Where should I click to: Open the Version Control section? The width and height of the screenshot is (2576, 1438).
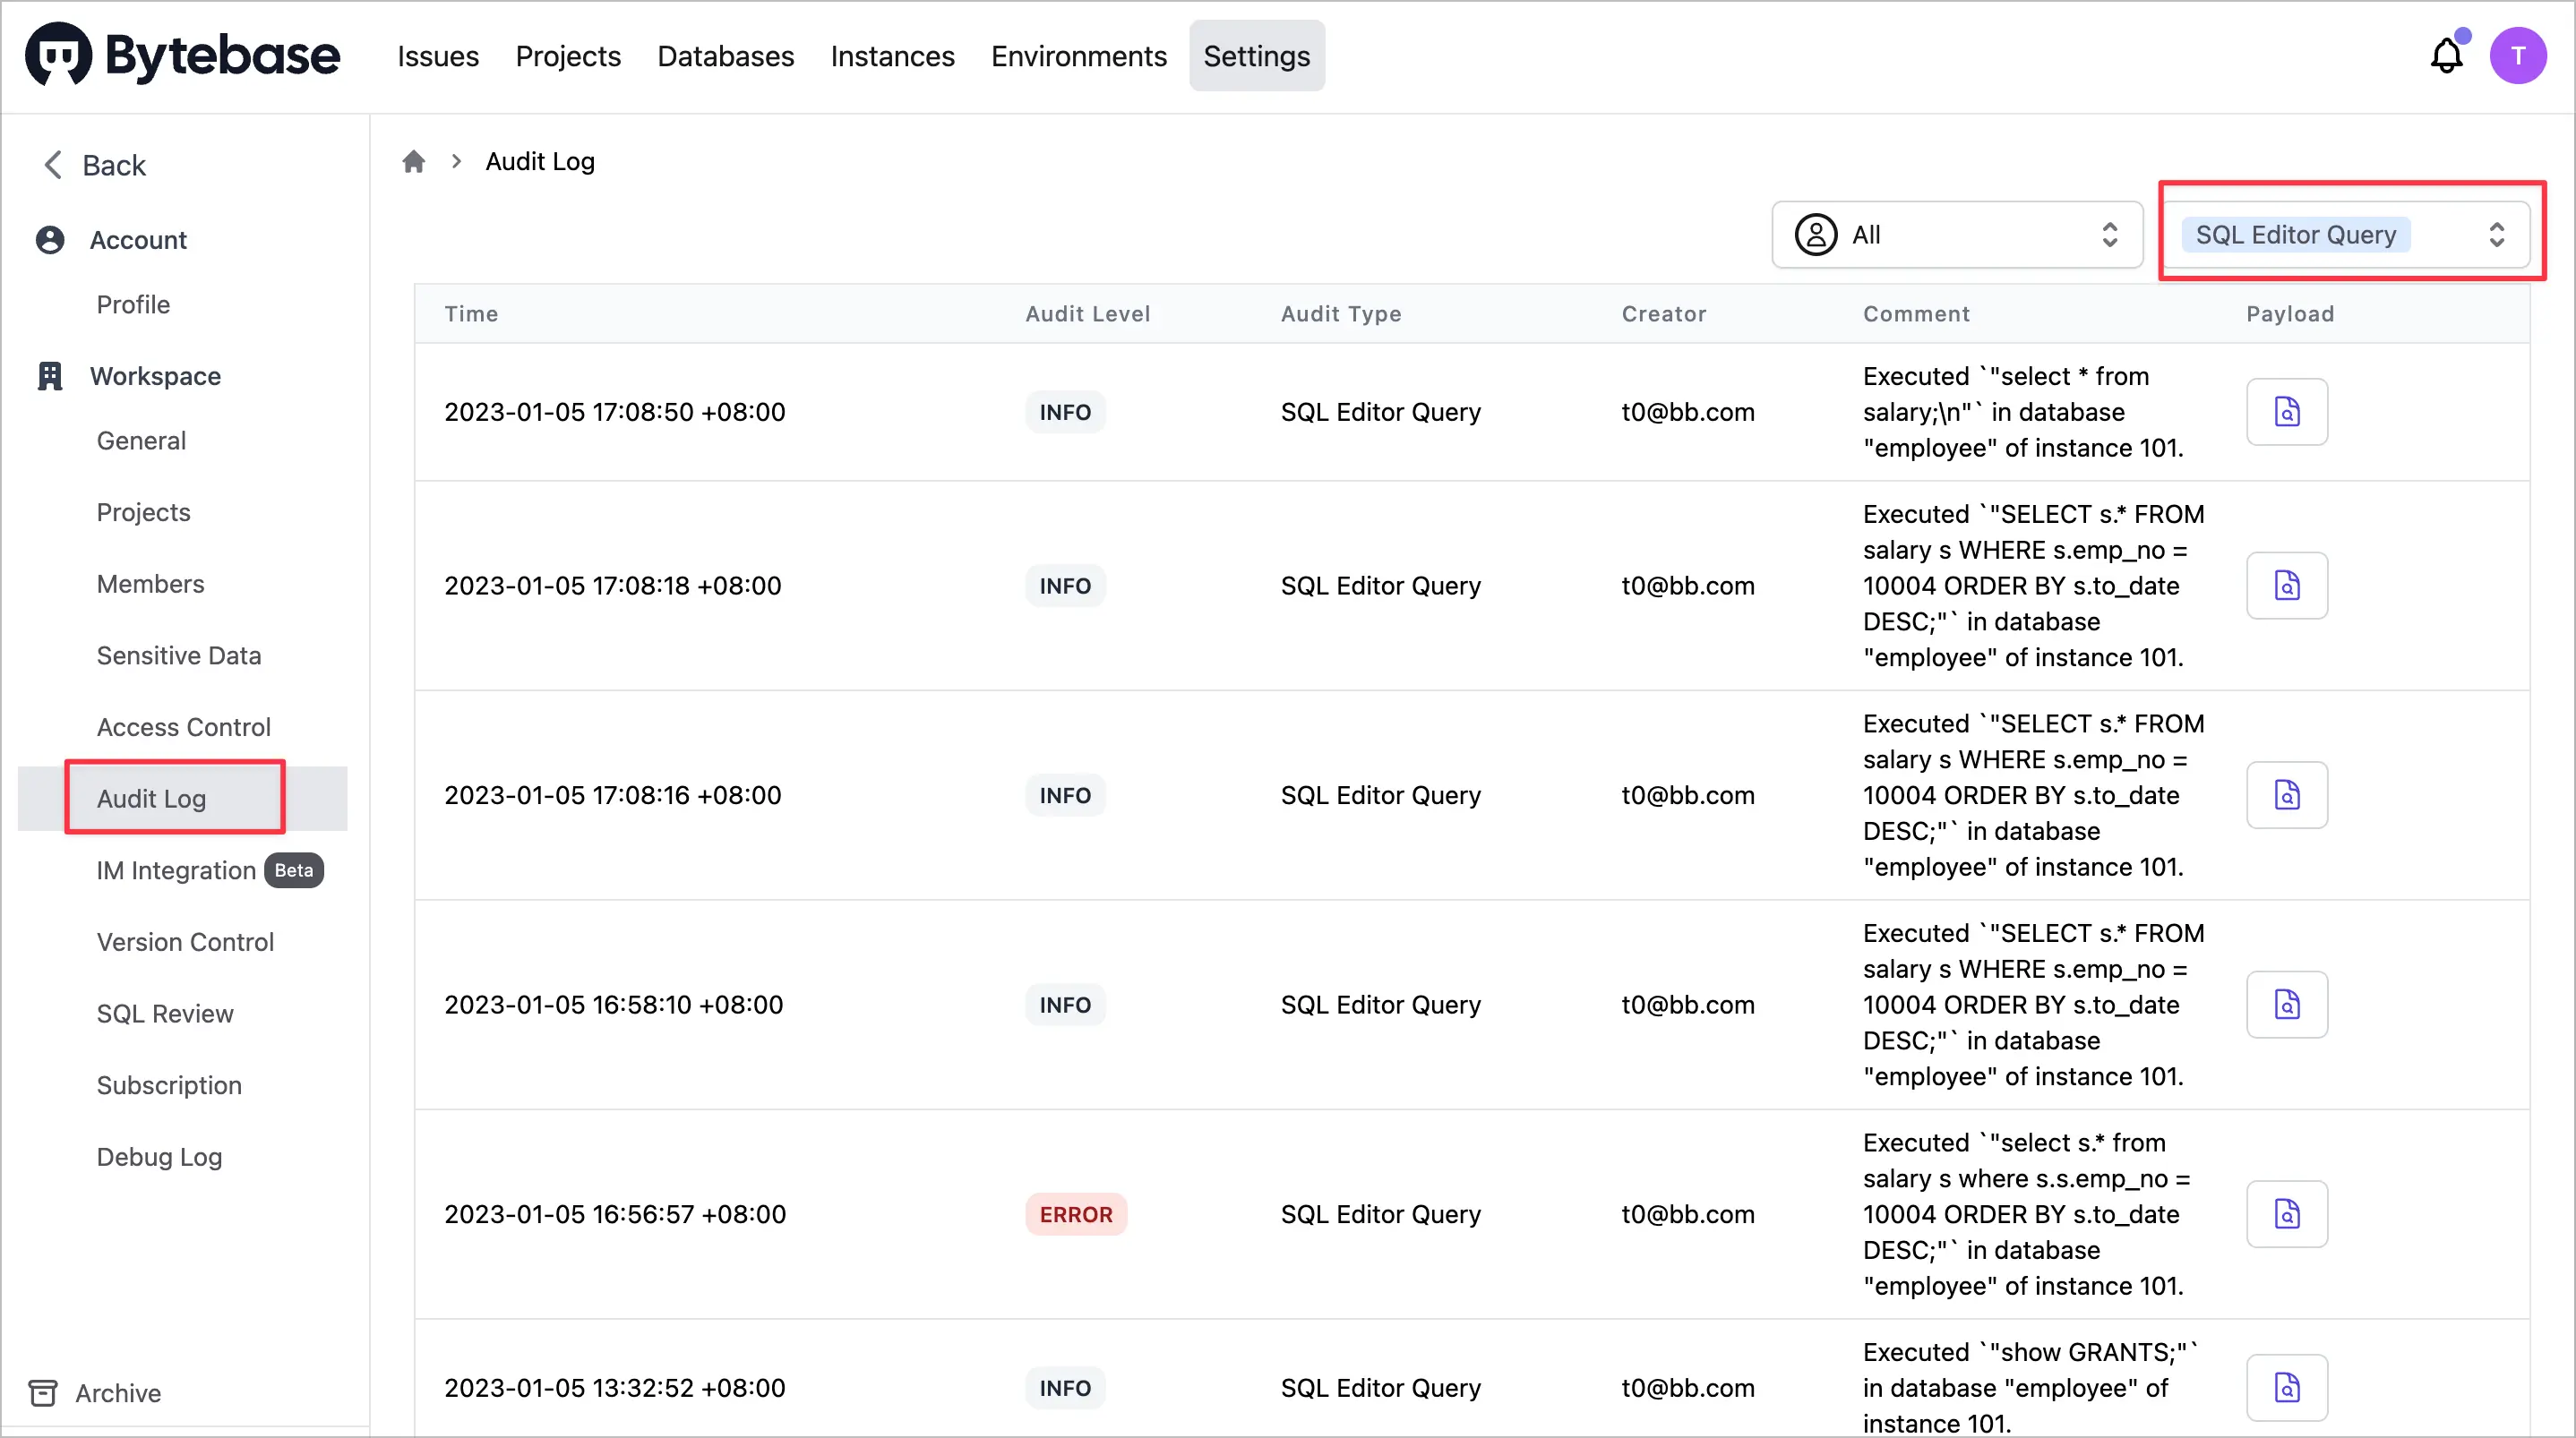[185, 941]
